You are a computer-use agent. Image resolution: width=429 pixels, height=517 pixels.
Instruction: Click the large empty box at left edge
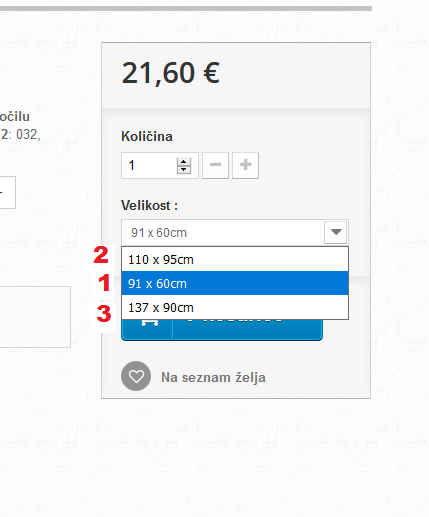(35, 317)
